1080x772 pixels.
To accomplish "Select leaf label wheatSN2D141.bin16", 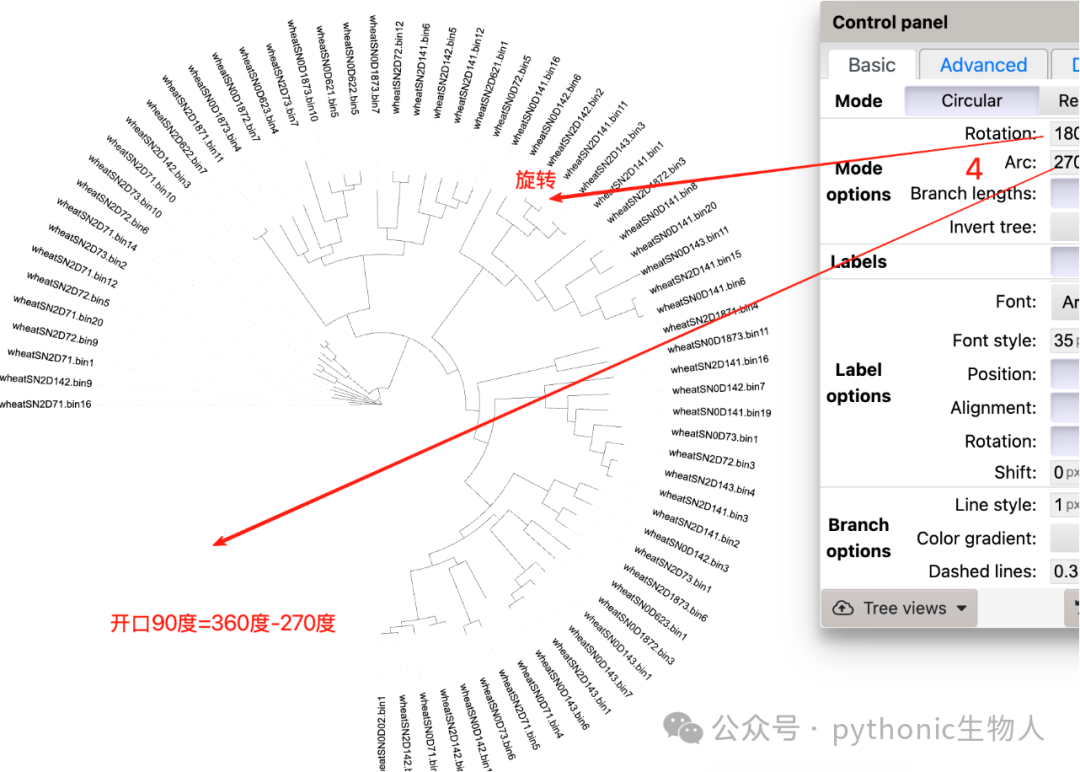I will tap(719, 364).
